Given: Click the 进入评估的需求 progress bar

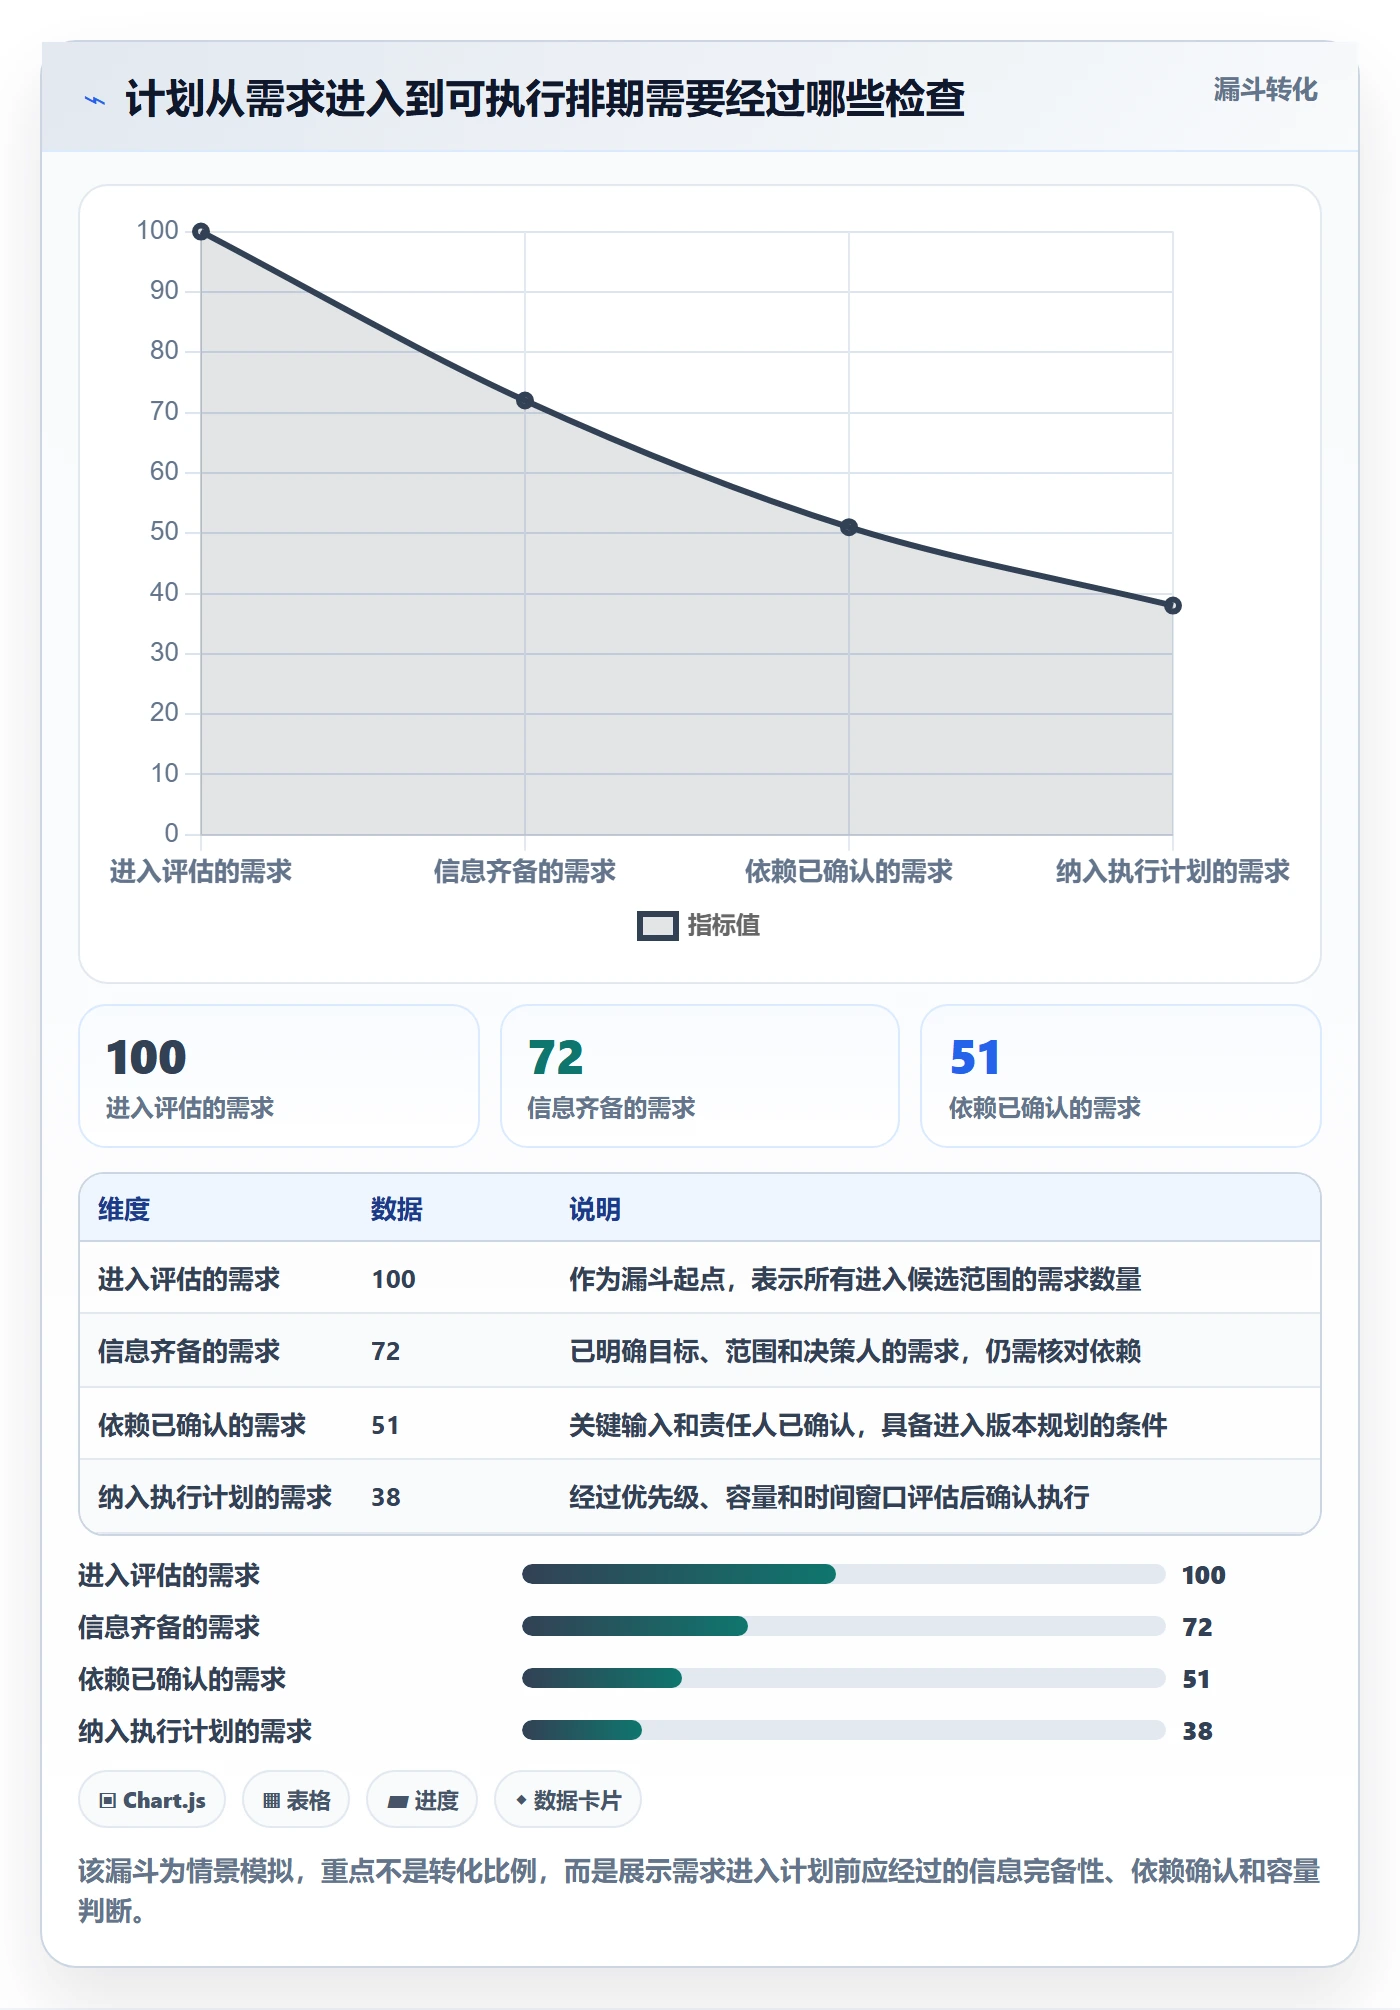Looking at the screenshot, I should [x=844, y=1574].
